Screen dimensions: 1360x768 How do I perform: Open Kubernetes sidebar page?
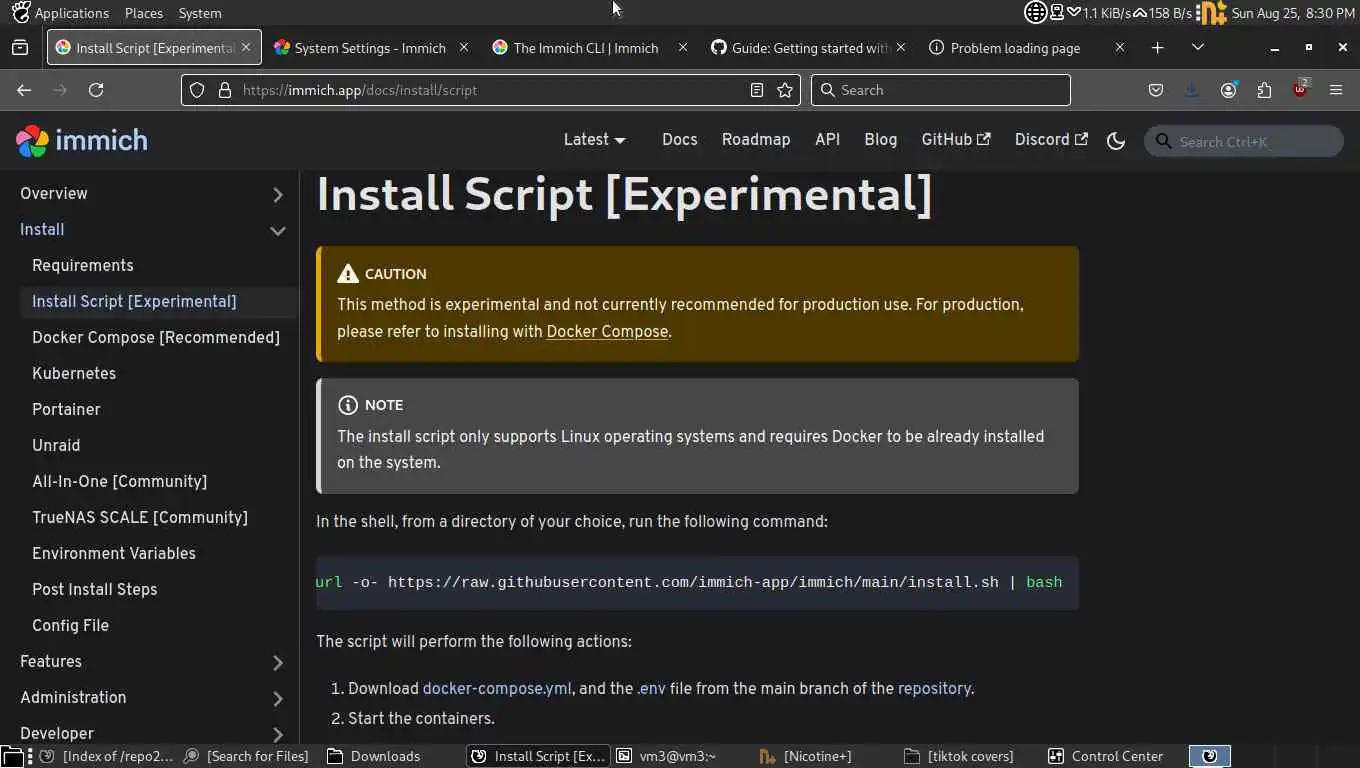coord(74,374)
